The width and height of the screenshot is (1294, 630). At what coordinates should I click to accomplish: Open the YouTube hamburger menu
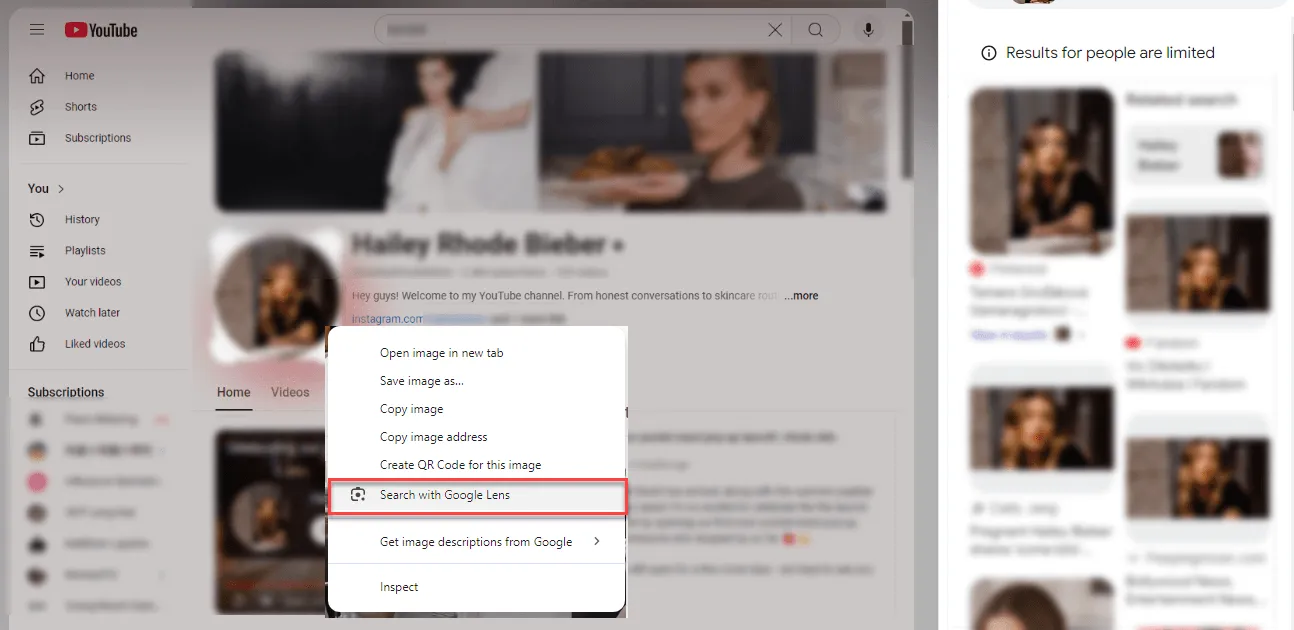tap(36, 29)
